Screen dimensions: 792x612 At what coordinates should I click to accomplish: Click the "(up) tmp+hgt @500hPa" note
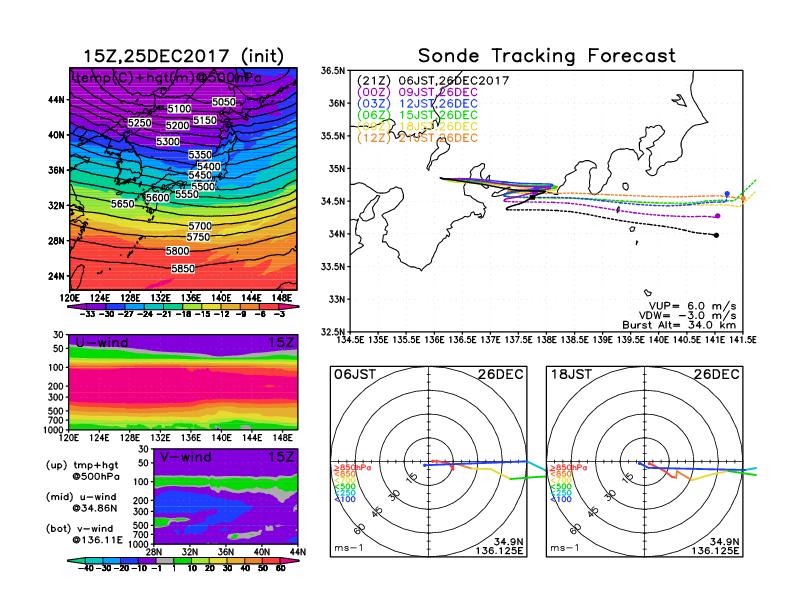(82, 471)
